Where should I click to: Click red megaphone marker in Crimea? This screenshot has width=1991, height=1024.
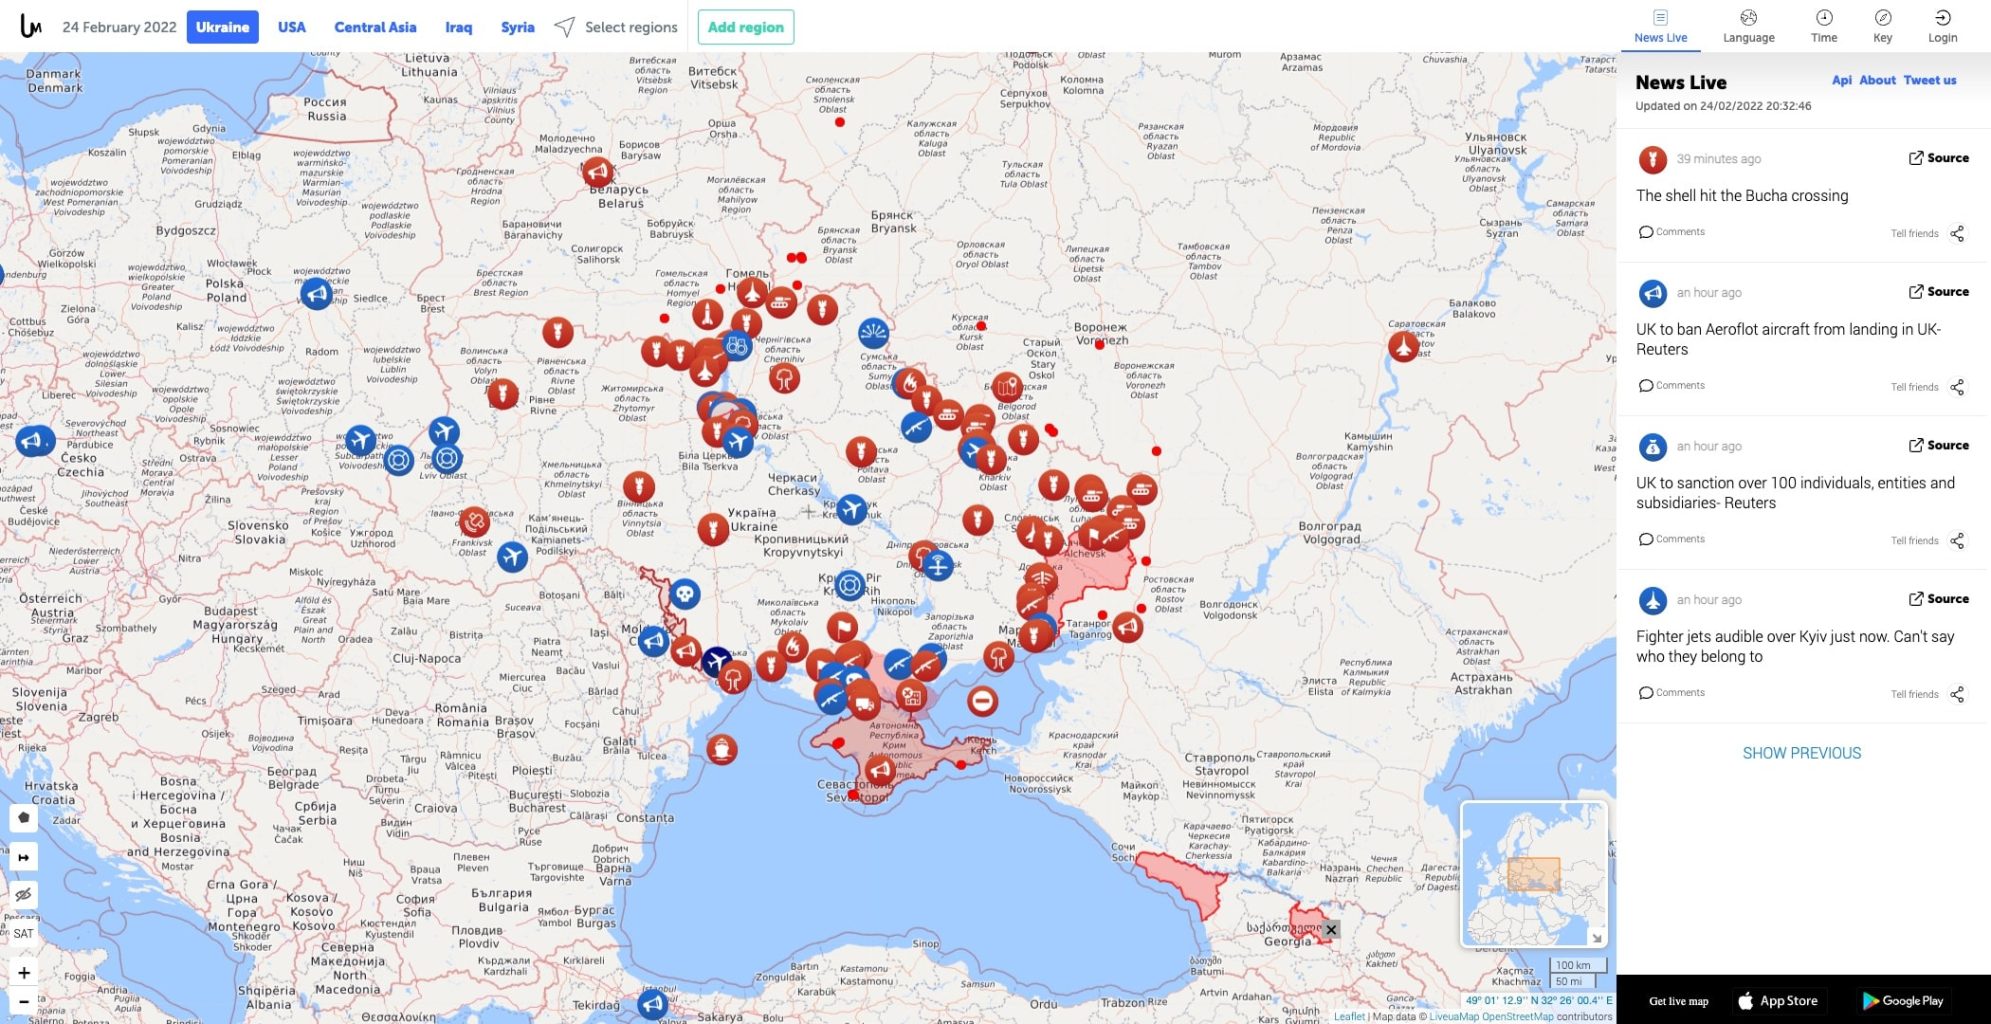tap(880, 771)
